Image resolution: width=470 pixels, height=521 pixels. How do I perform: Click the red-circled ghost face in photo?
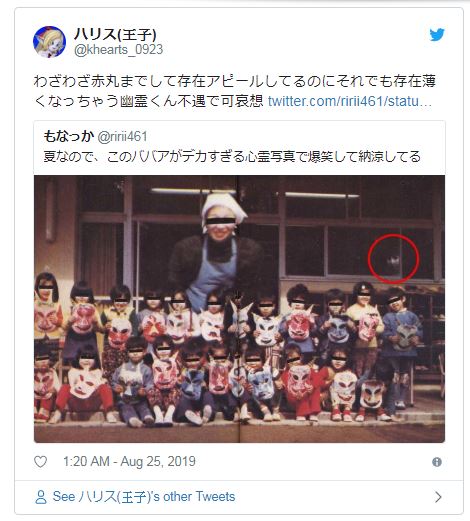pyautogui.click(x=393, y=259)
